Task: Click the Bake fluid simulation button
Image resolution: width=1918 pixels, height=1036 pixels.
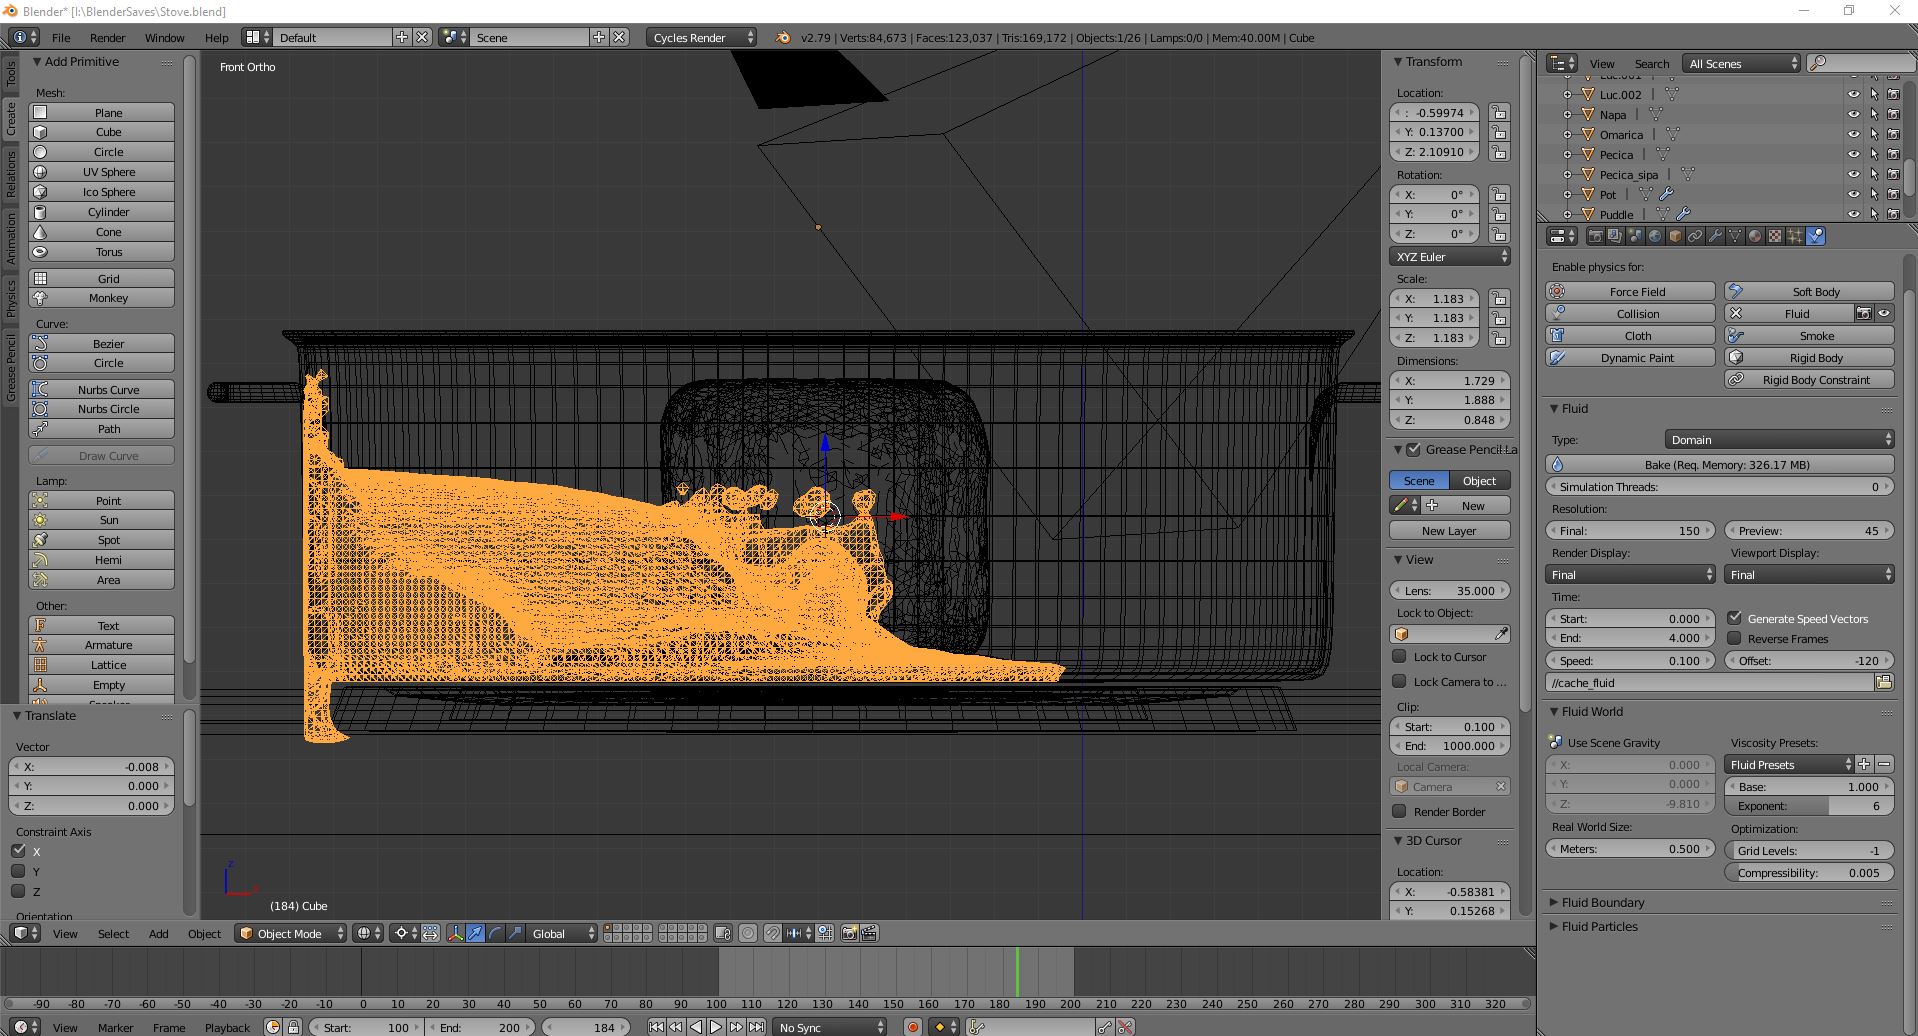Action: (x=1720, y=464)
